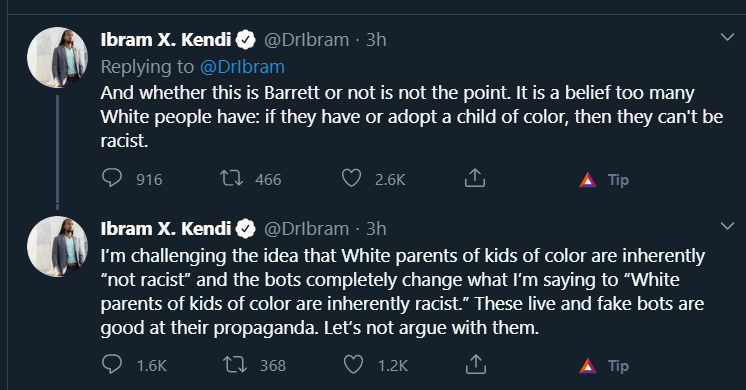Click the first tweet's profile avatar
This screenshot has height=390, width=746.
coord(57,58)
